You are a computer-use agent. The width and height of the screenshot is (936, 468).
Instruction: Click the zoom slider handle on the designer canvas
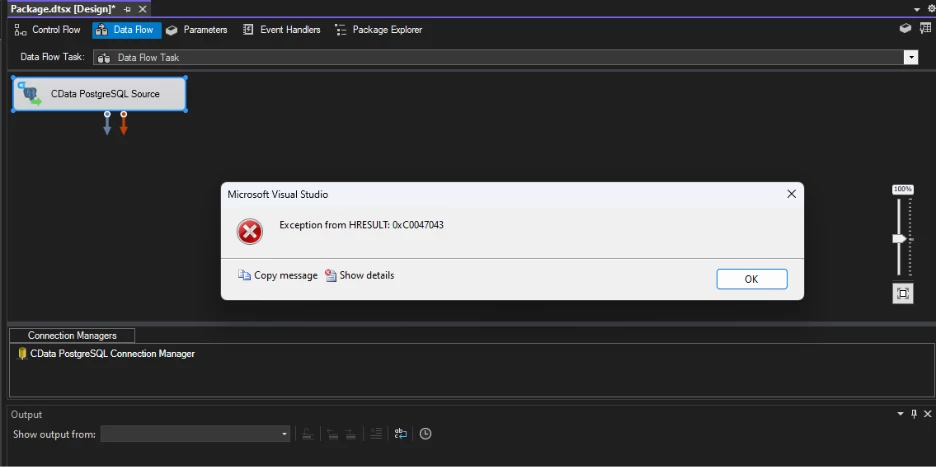[899, 239]
